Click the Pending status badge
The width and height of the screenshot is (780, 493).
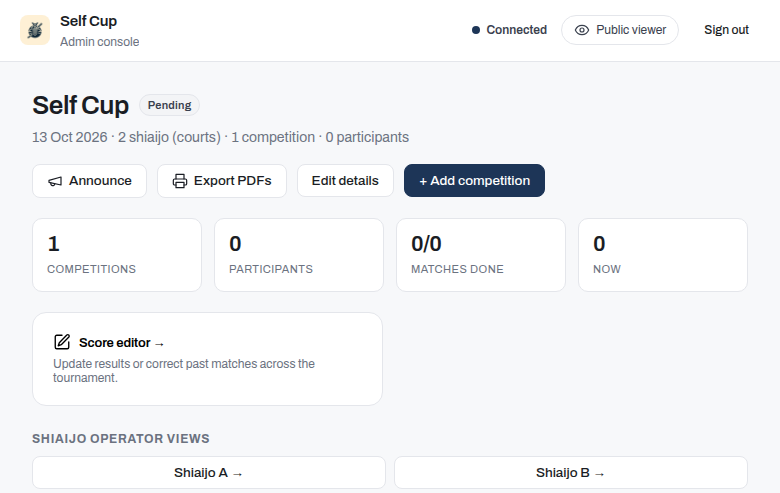coord(169,105)
